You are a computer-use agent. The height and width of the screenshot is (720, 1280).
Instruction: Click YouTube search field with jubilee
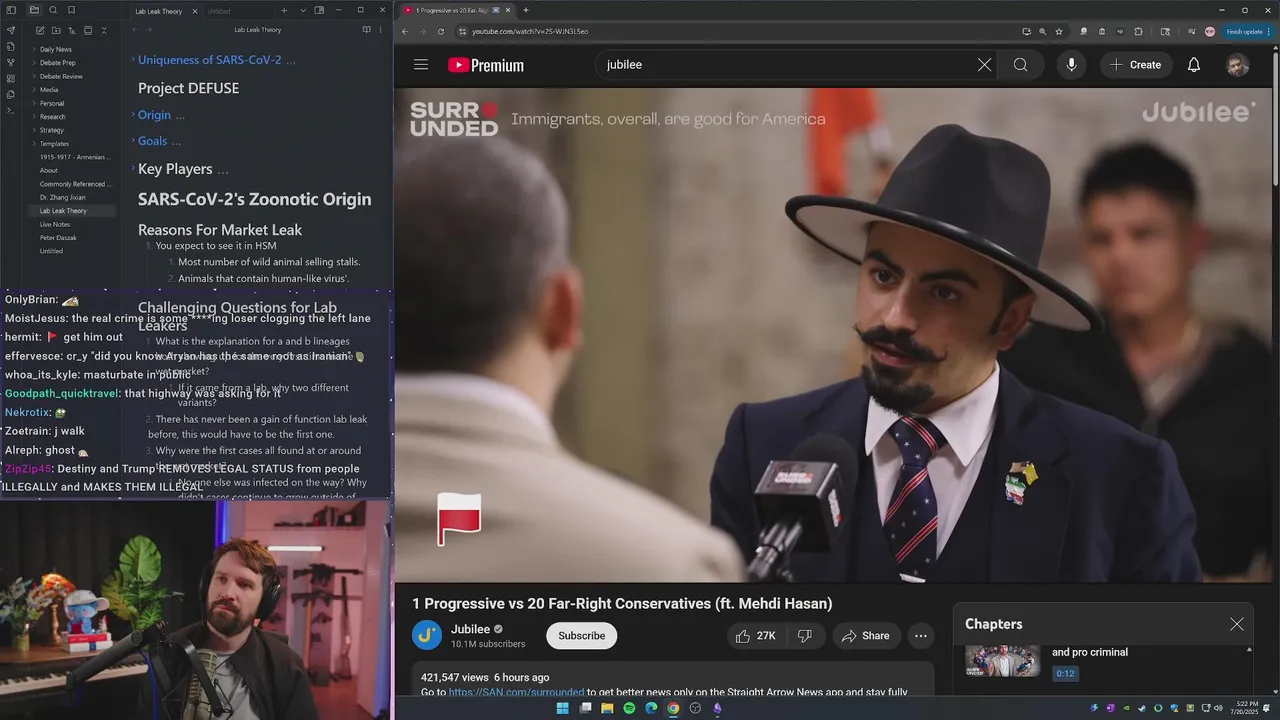tap(785, 65)
